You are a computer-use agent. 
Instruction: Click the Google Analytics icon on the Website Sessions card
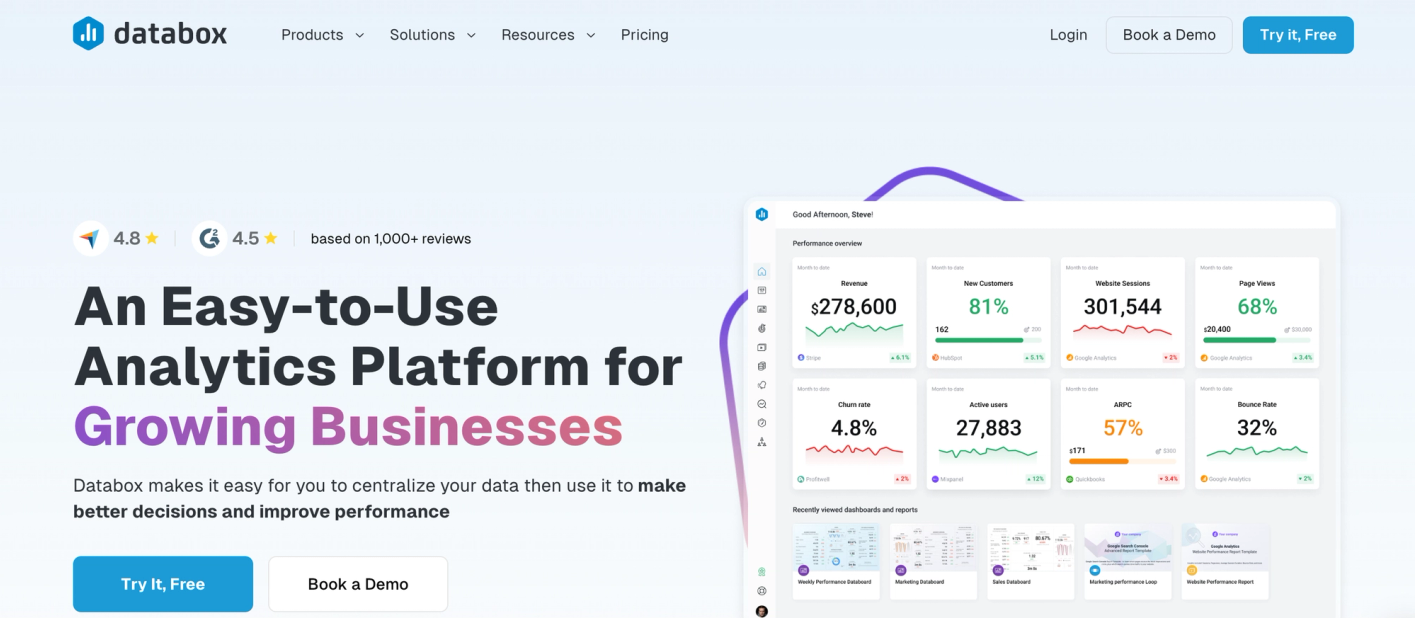pyautogui.click(x=1069, y=357)
